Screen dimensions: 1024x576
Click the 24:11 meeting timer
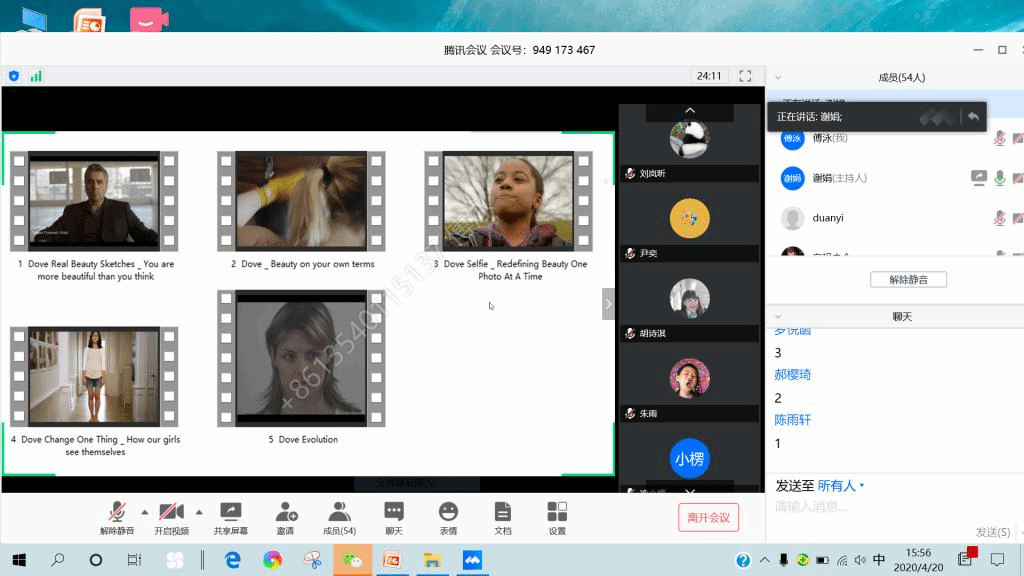[x=709, y=76]
